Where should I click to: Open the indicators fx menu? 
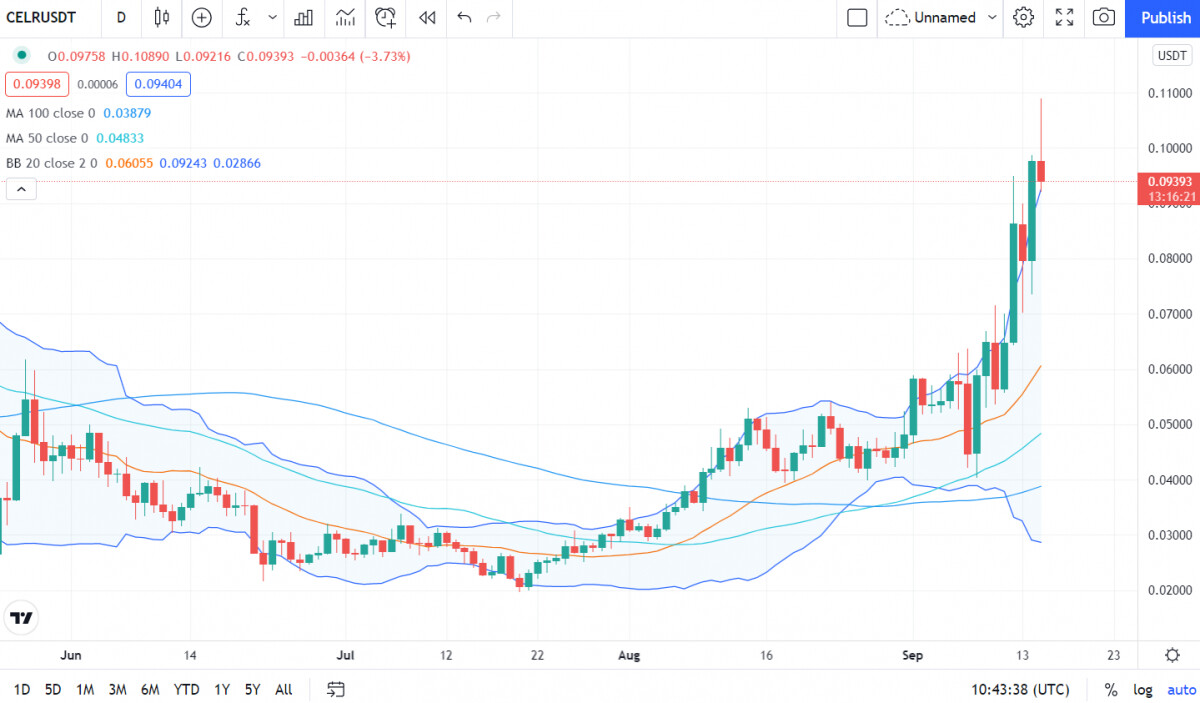242,17
